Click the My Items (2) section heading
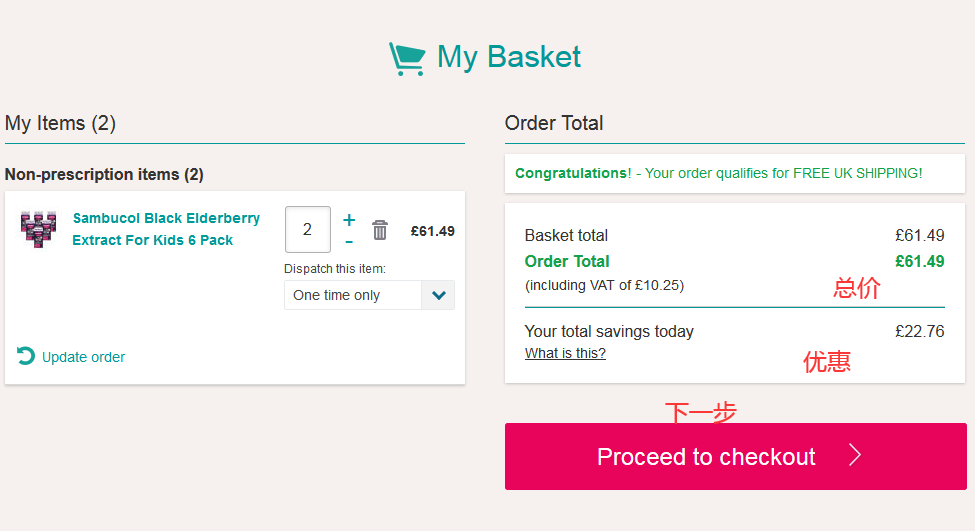This screenshot has height=531, width=975. click(61, 123)
